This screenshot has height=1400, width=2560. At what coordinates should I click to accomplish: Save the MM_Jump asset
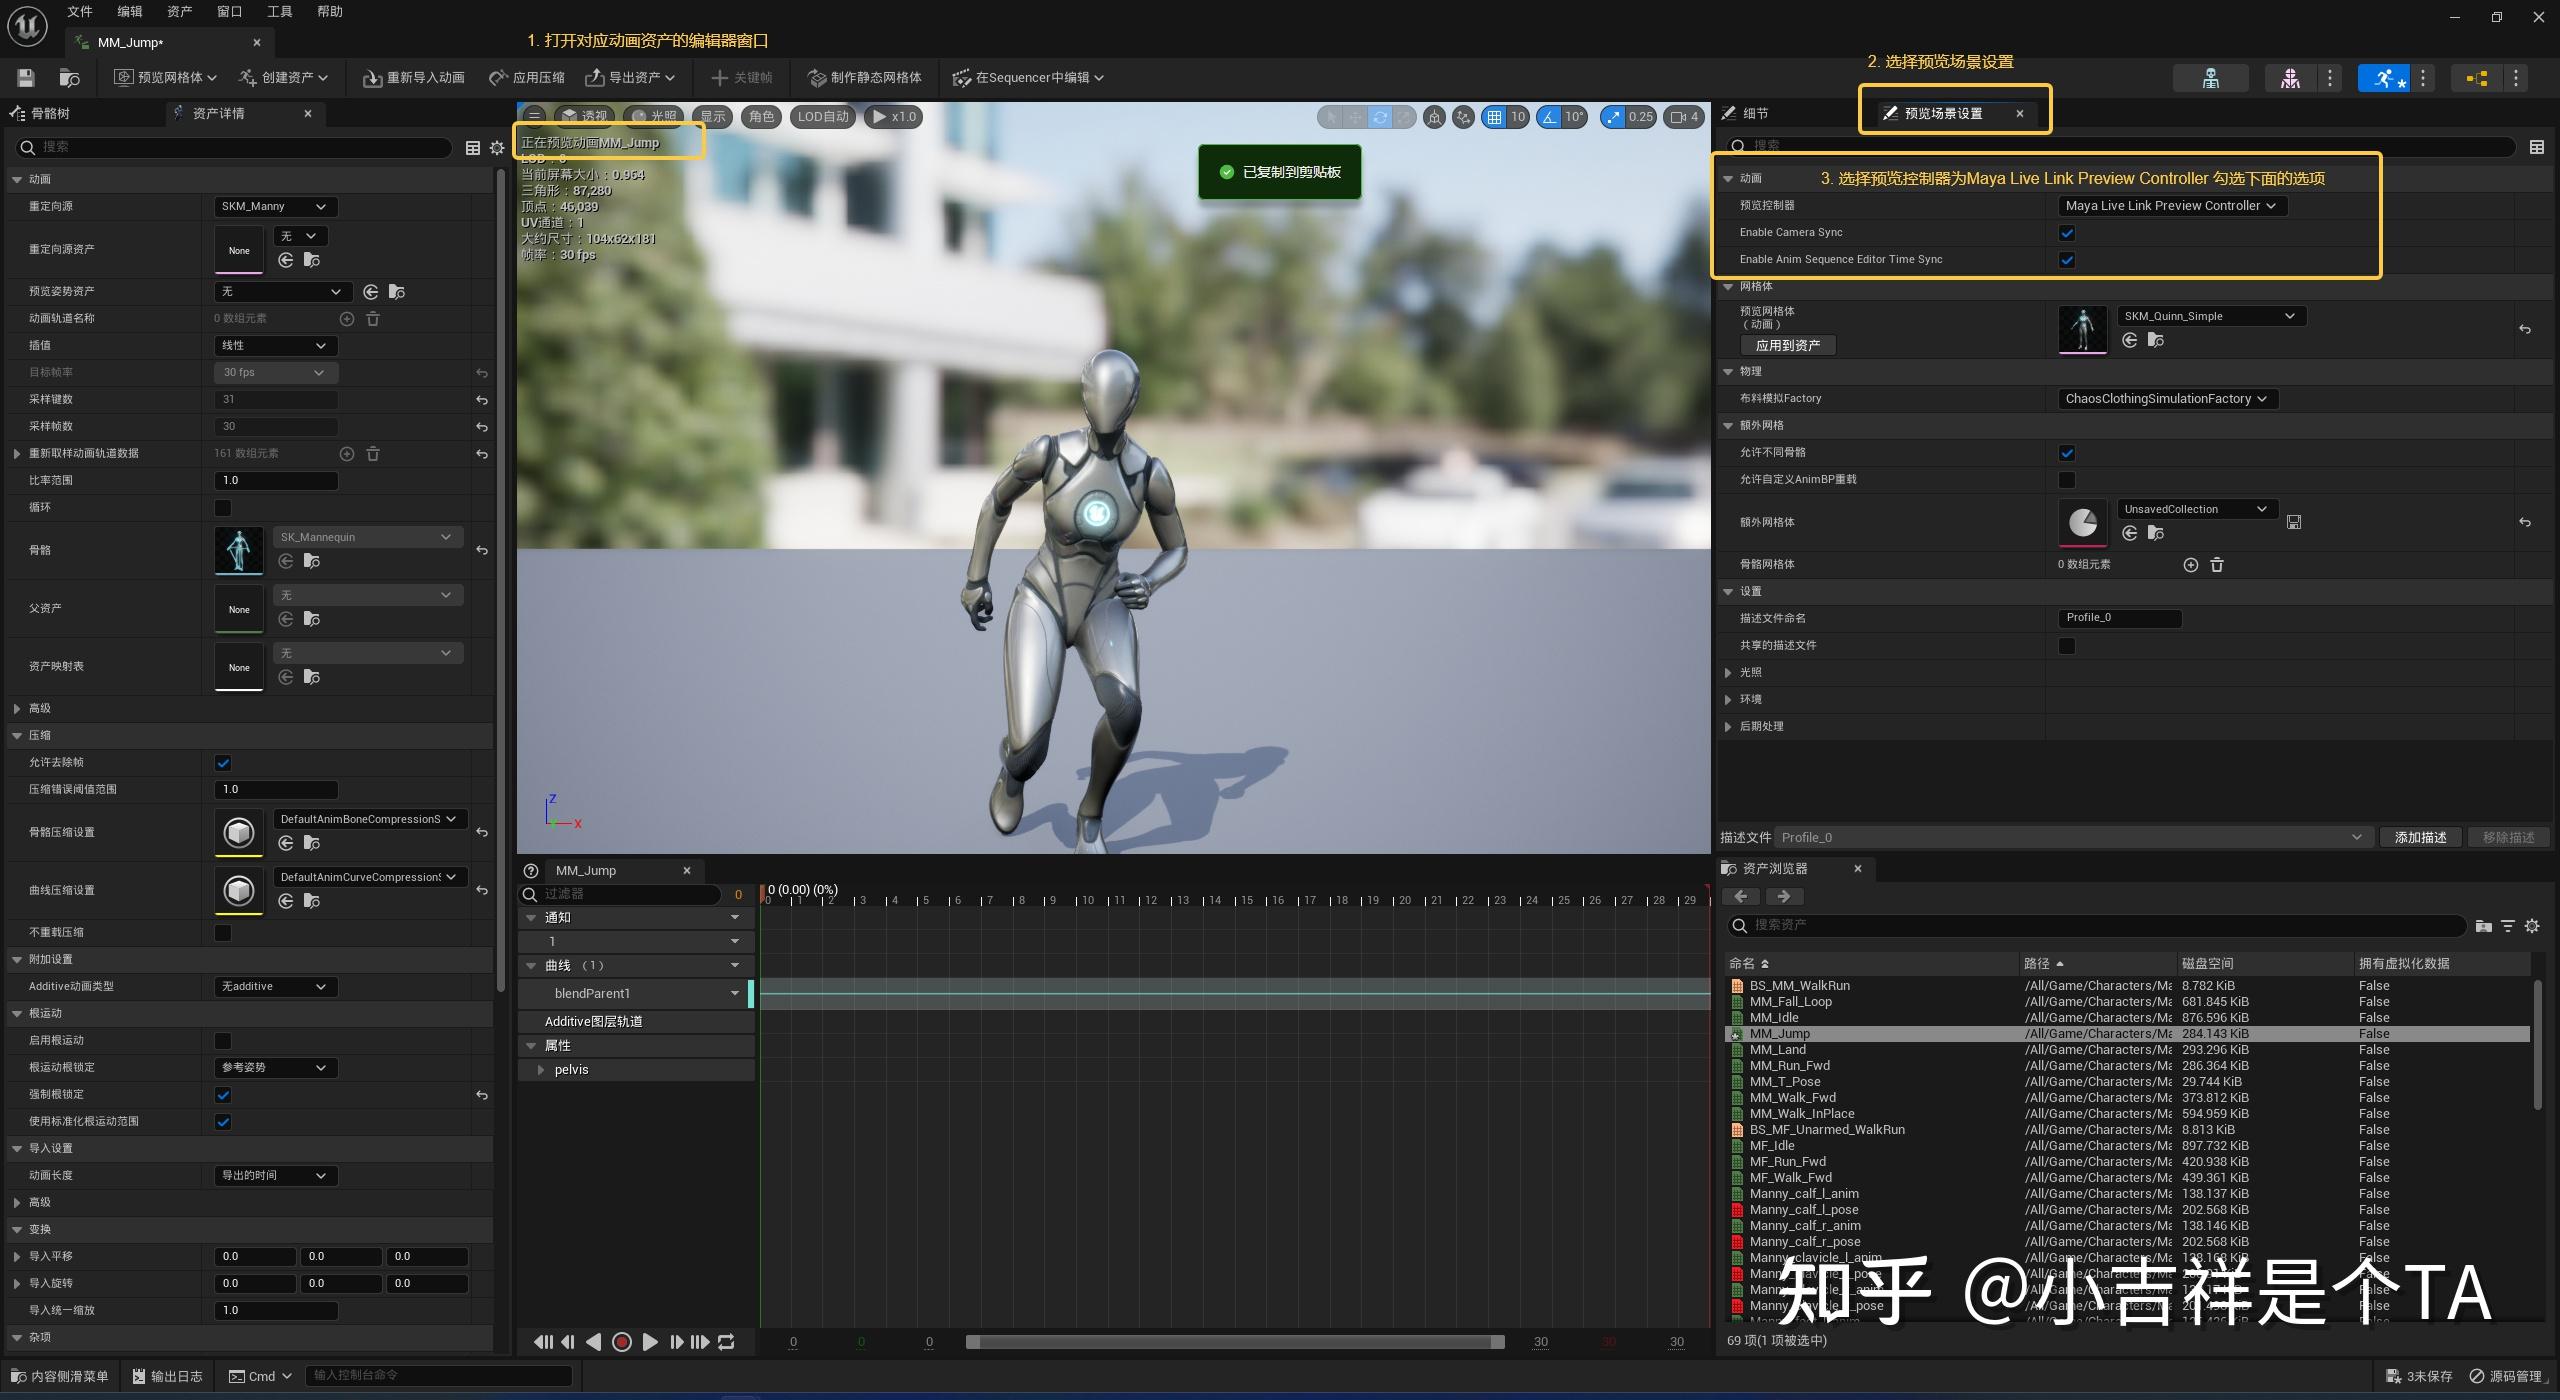(25, 77)
